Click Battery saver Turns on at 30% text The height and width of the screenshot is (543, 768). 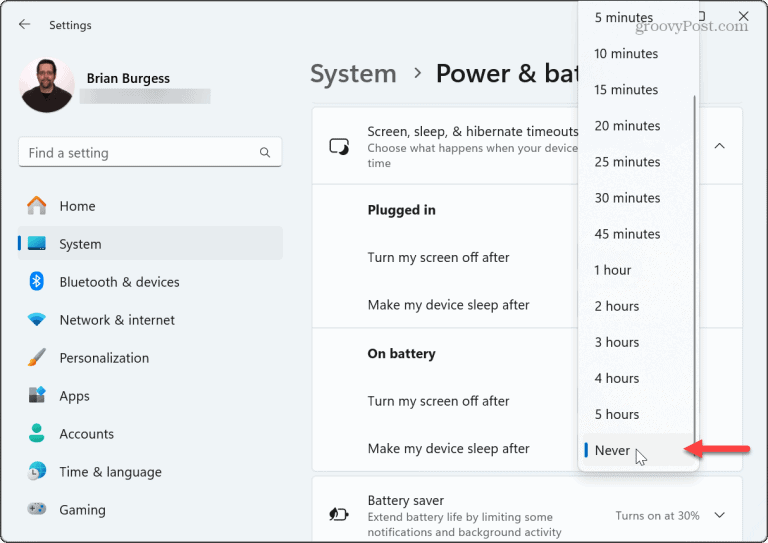(x=657, y=516)
